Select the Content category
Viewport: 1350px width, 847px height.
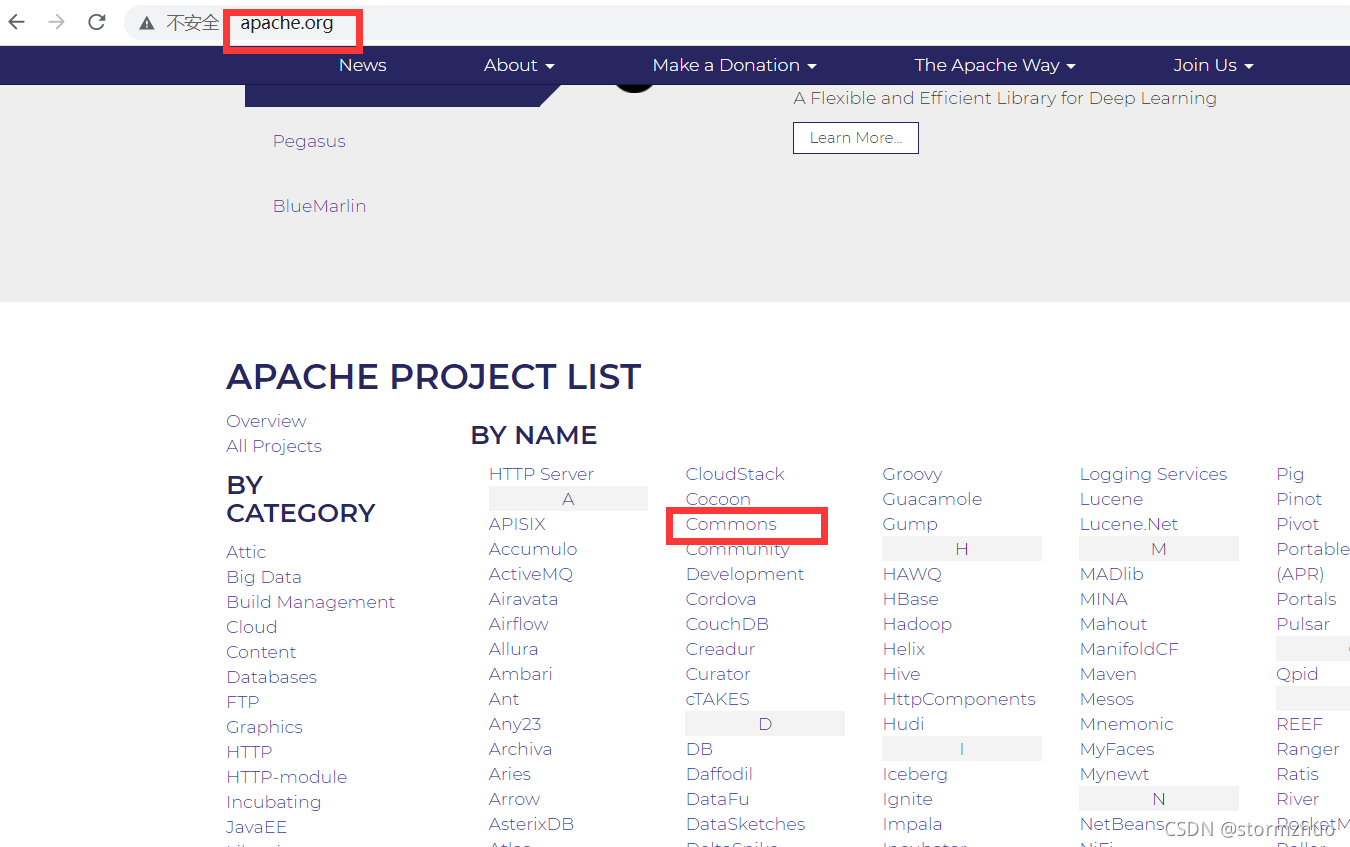pos(261,652)
